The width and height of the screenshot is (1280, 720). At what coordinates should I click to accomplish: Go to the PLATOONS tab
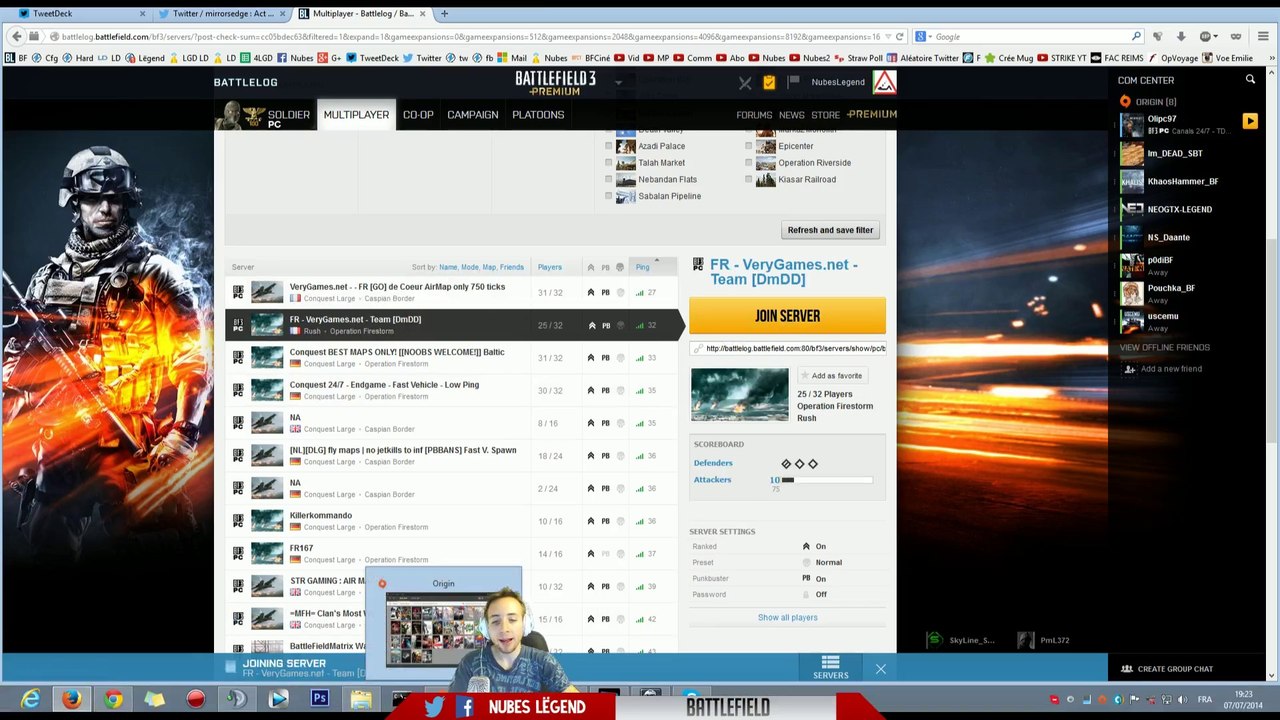pos(538,115)
